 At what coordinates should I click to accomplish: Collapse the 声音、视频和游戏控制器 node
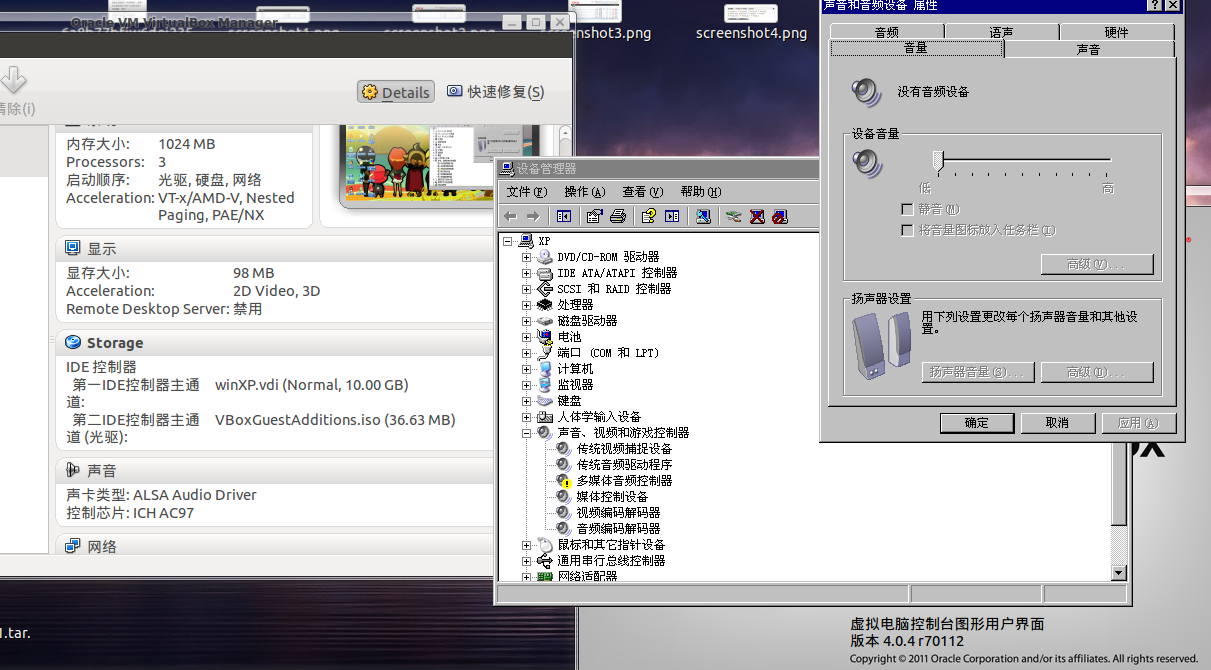coord(526,433)
